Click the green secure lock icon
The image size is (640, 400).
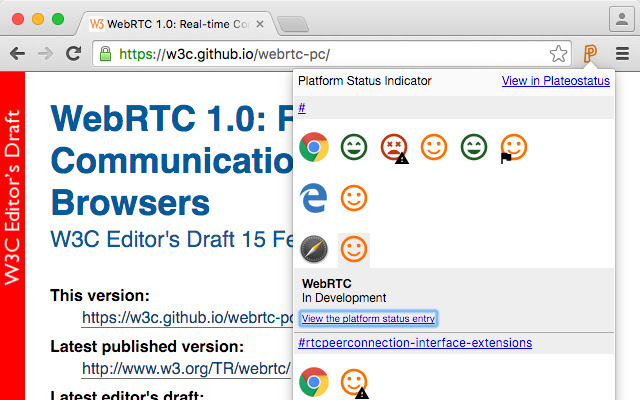point(105,54)
